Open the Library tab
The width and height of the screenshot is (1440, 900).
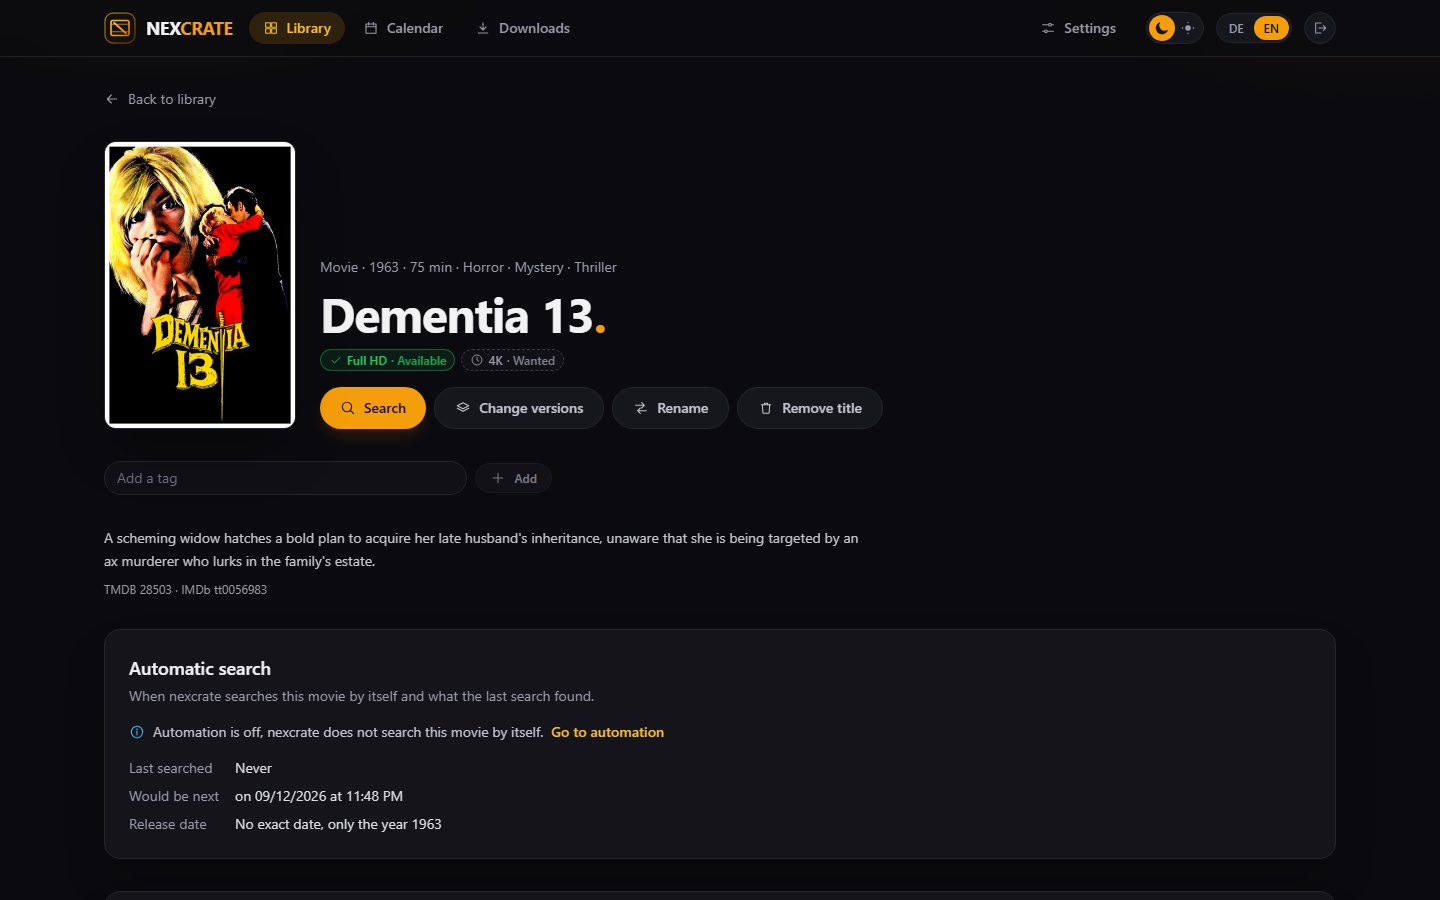[297, 28]
